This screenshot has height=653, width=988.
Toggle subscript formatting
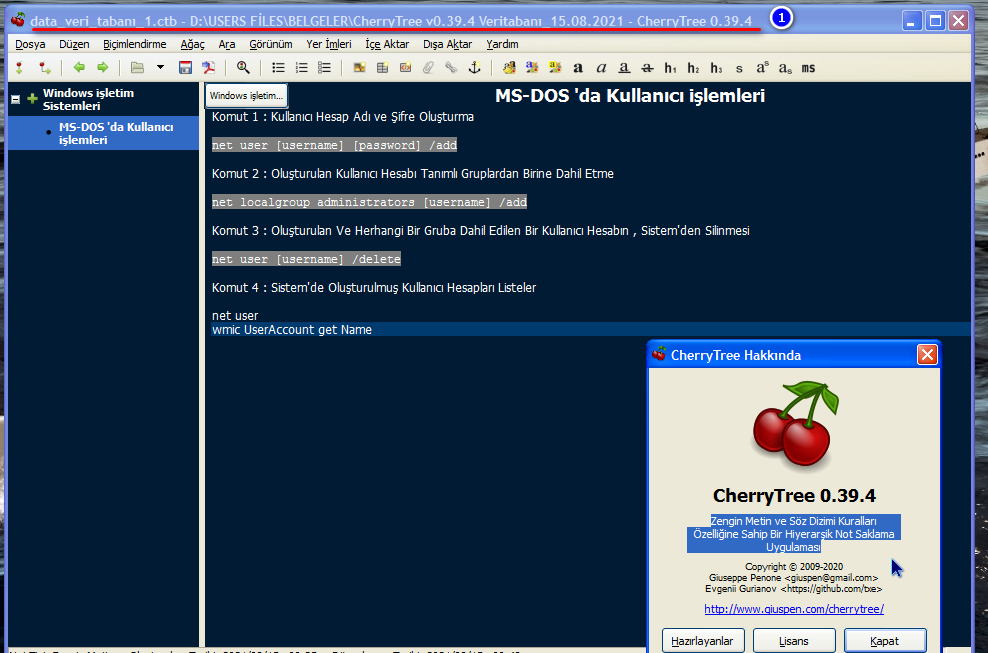785,68
